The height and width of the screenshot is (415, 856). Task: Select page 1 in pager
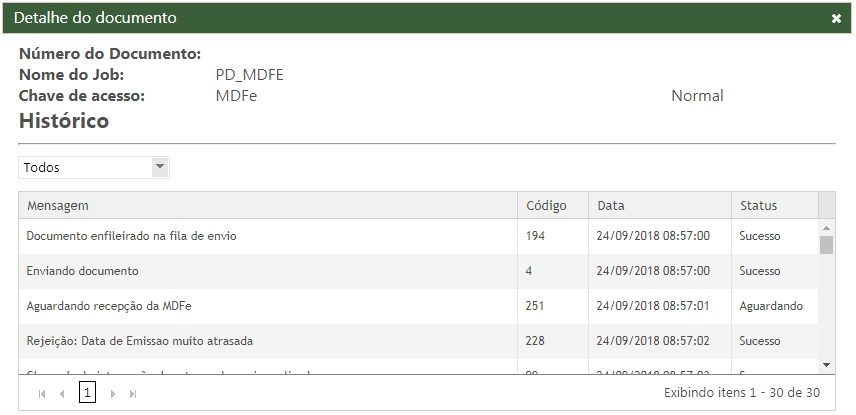point(87,394)
